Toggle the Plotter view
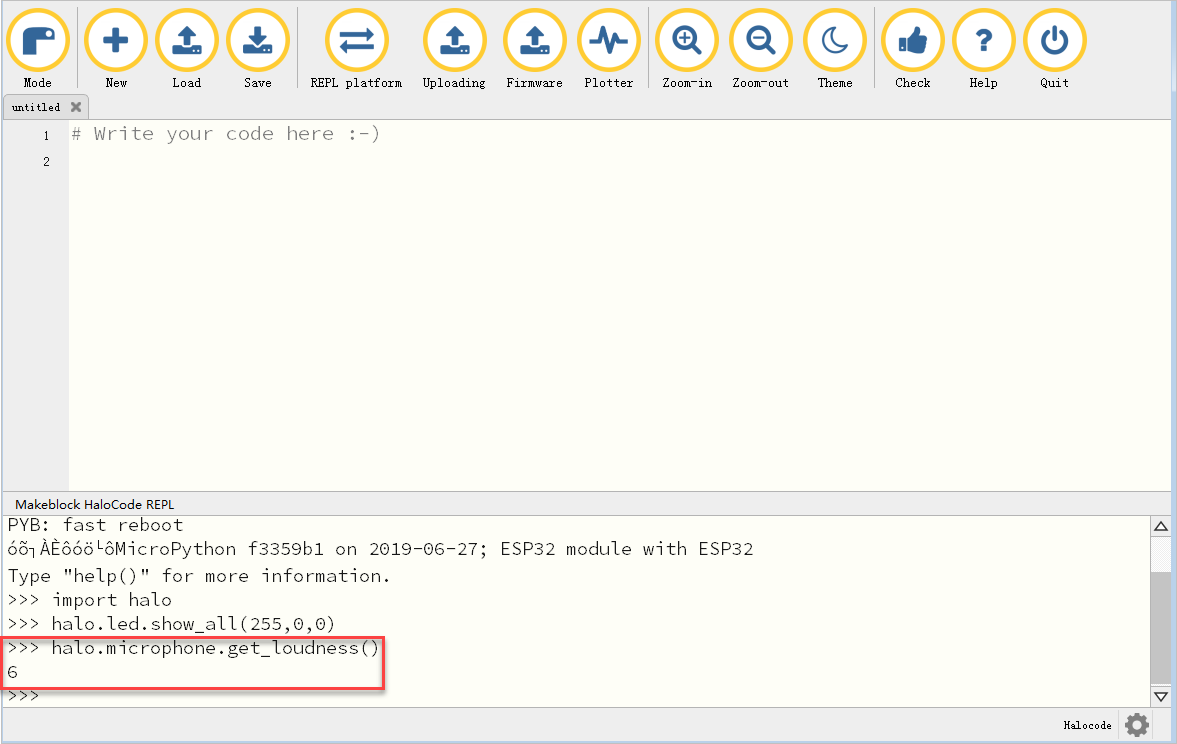Viewport: 1177px width, 744px height. [608, 41]
